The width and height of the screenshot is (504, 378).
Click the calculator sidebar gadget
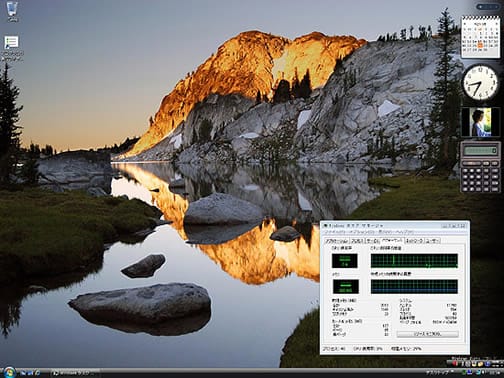click(480, 167)
